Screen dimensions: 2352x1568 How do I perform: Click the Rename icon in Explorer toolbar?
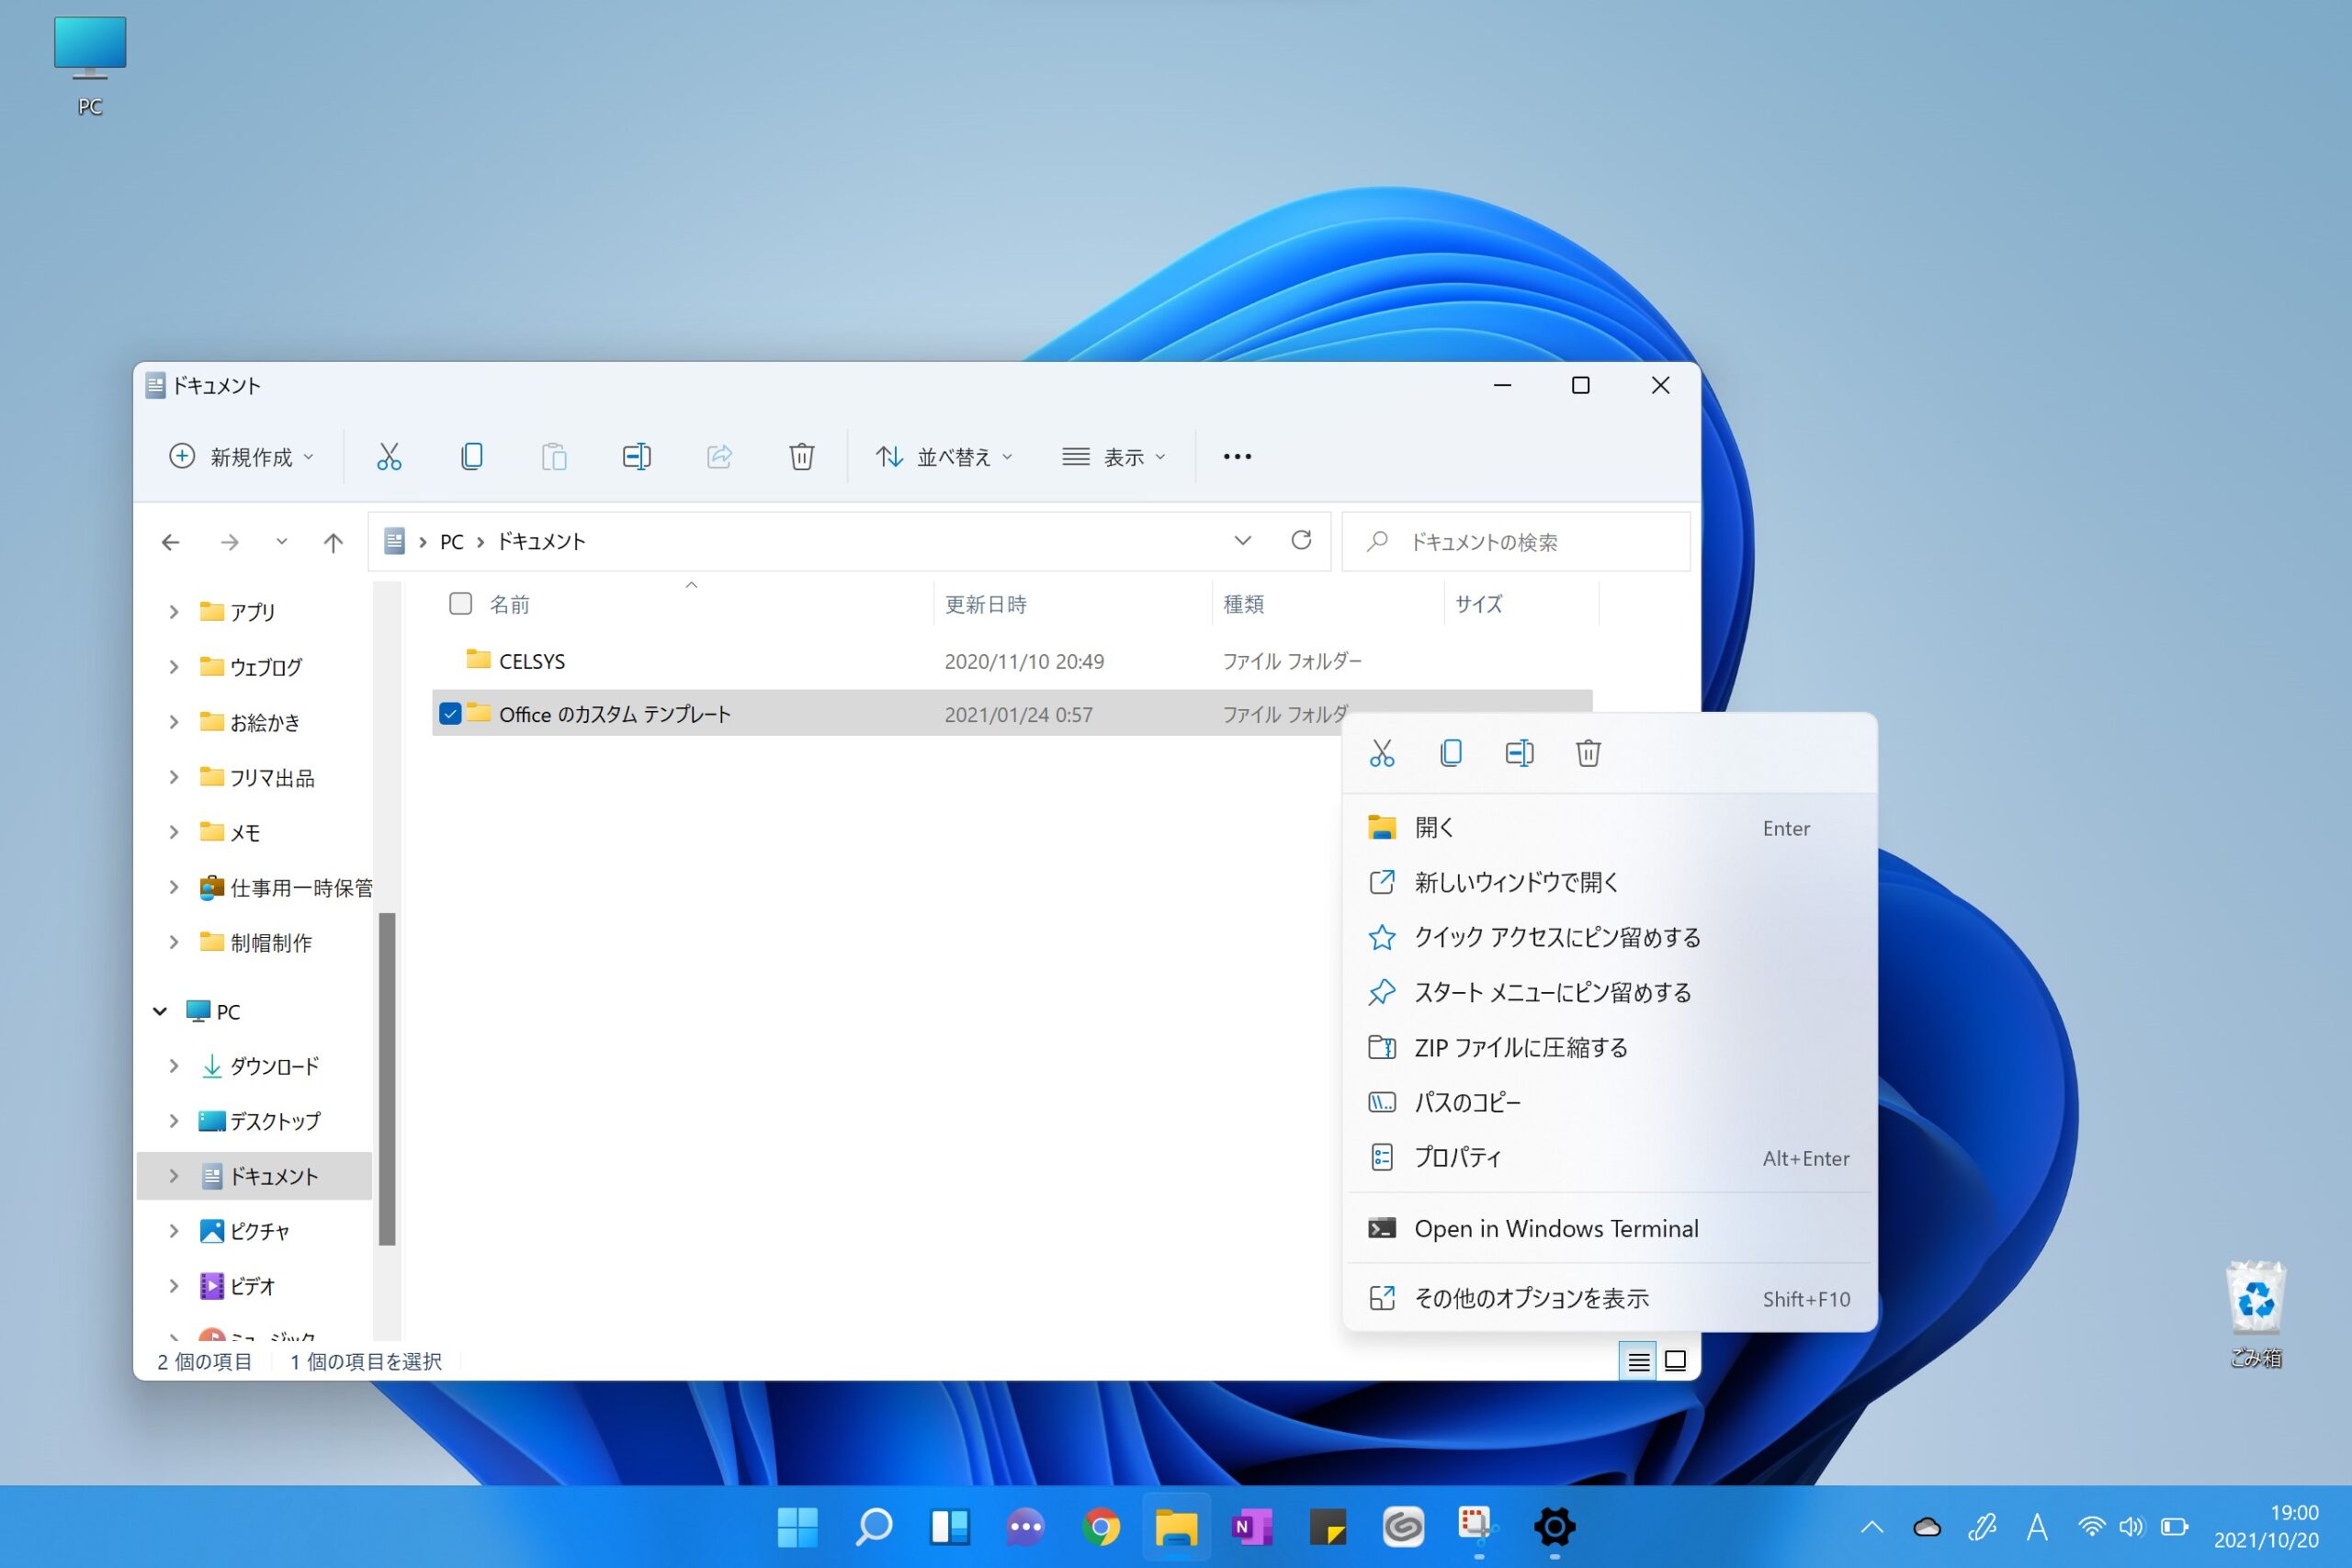point(636,457)
